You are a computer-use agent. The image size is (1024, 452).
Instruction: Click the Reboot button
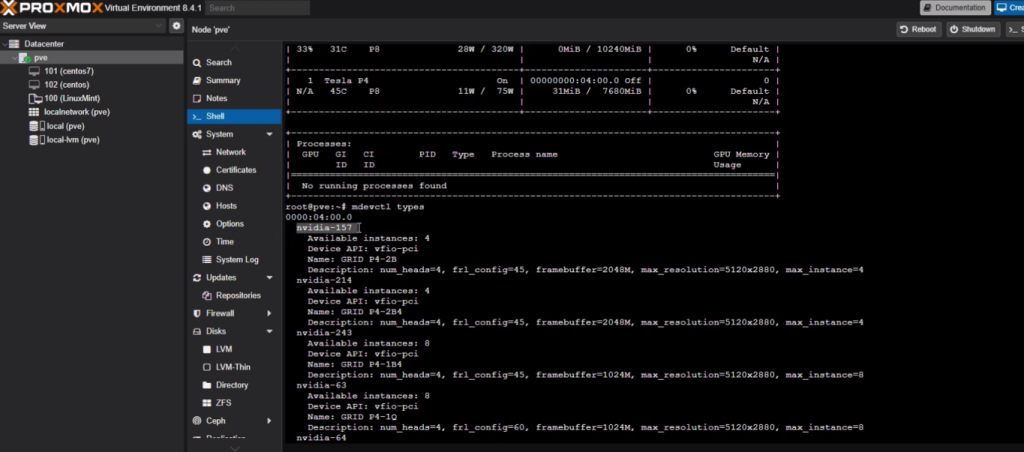pos(919,29)
